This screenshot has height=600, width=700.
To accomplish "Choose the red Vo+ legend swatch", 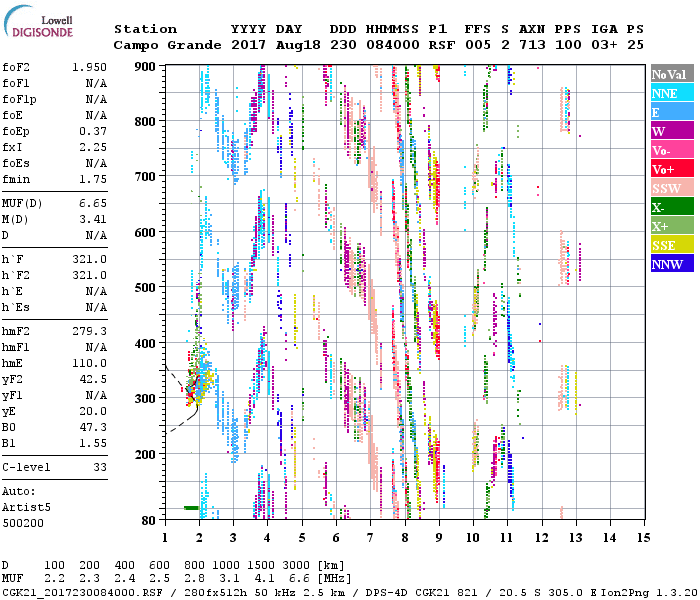I will coord(671,169).
